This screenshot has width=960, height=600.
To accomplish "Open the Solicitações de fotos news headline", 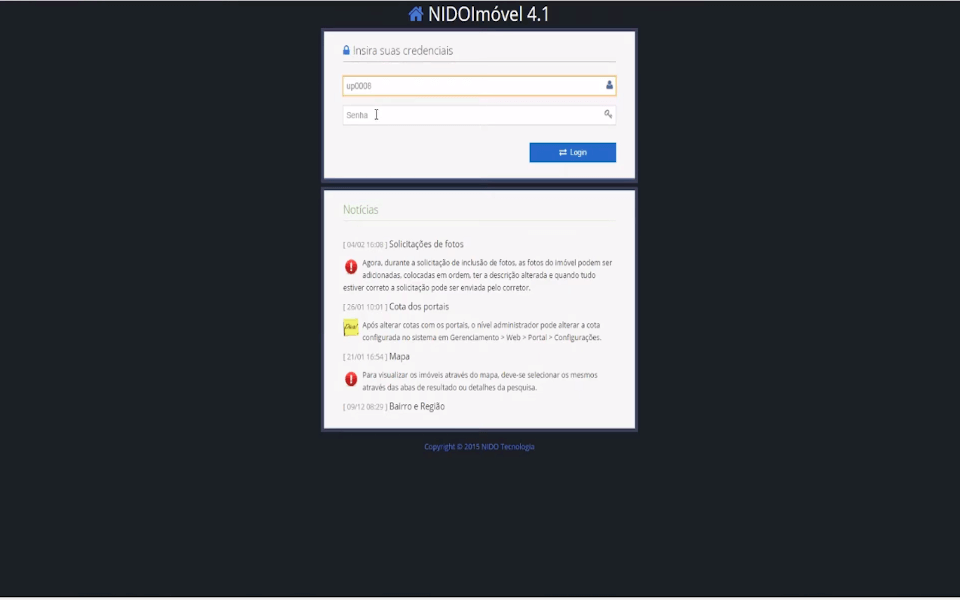I will [426, 244].
